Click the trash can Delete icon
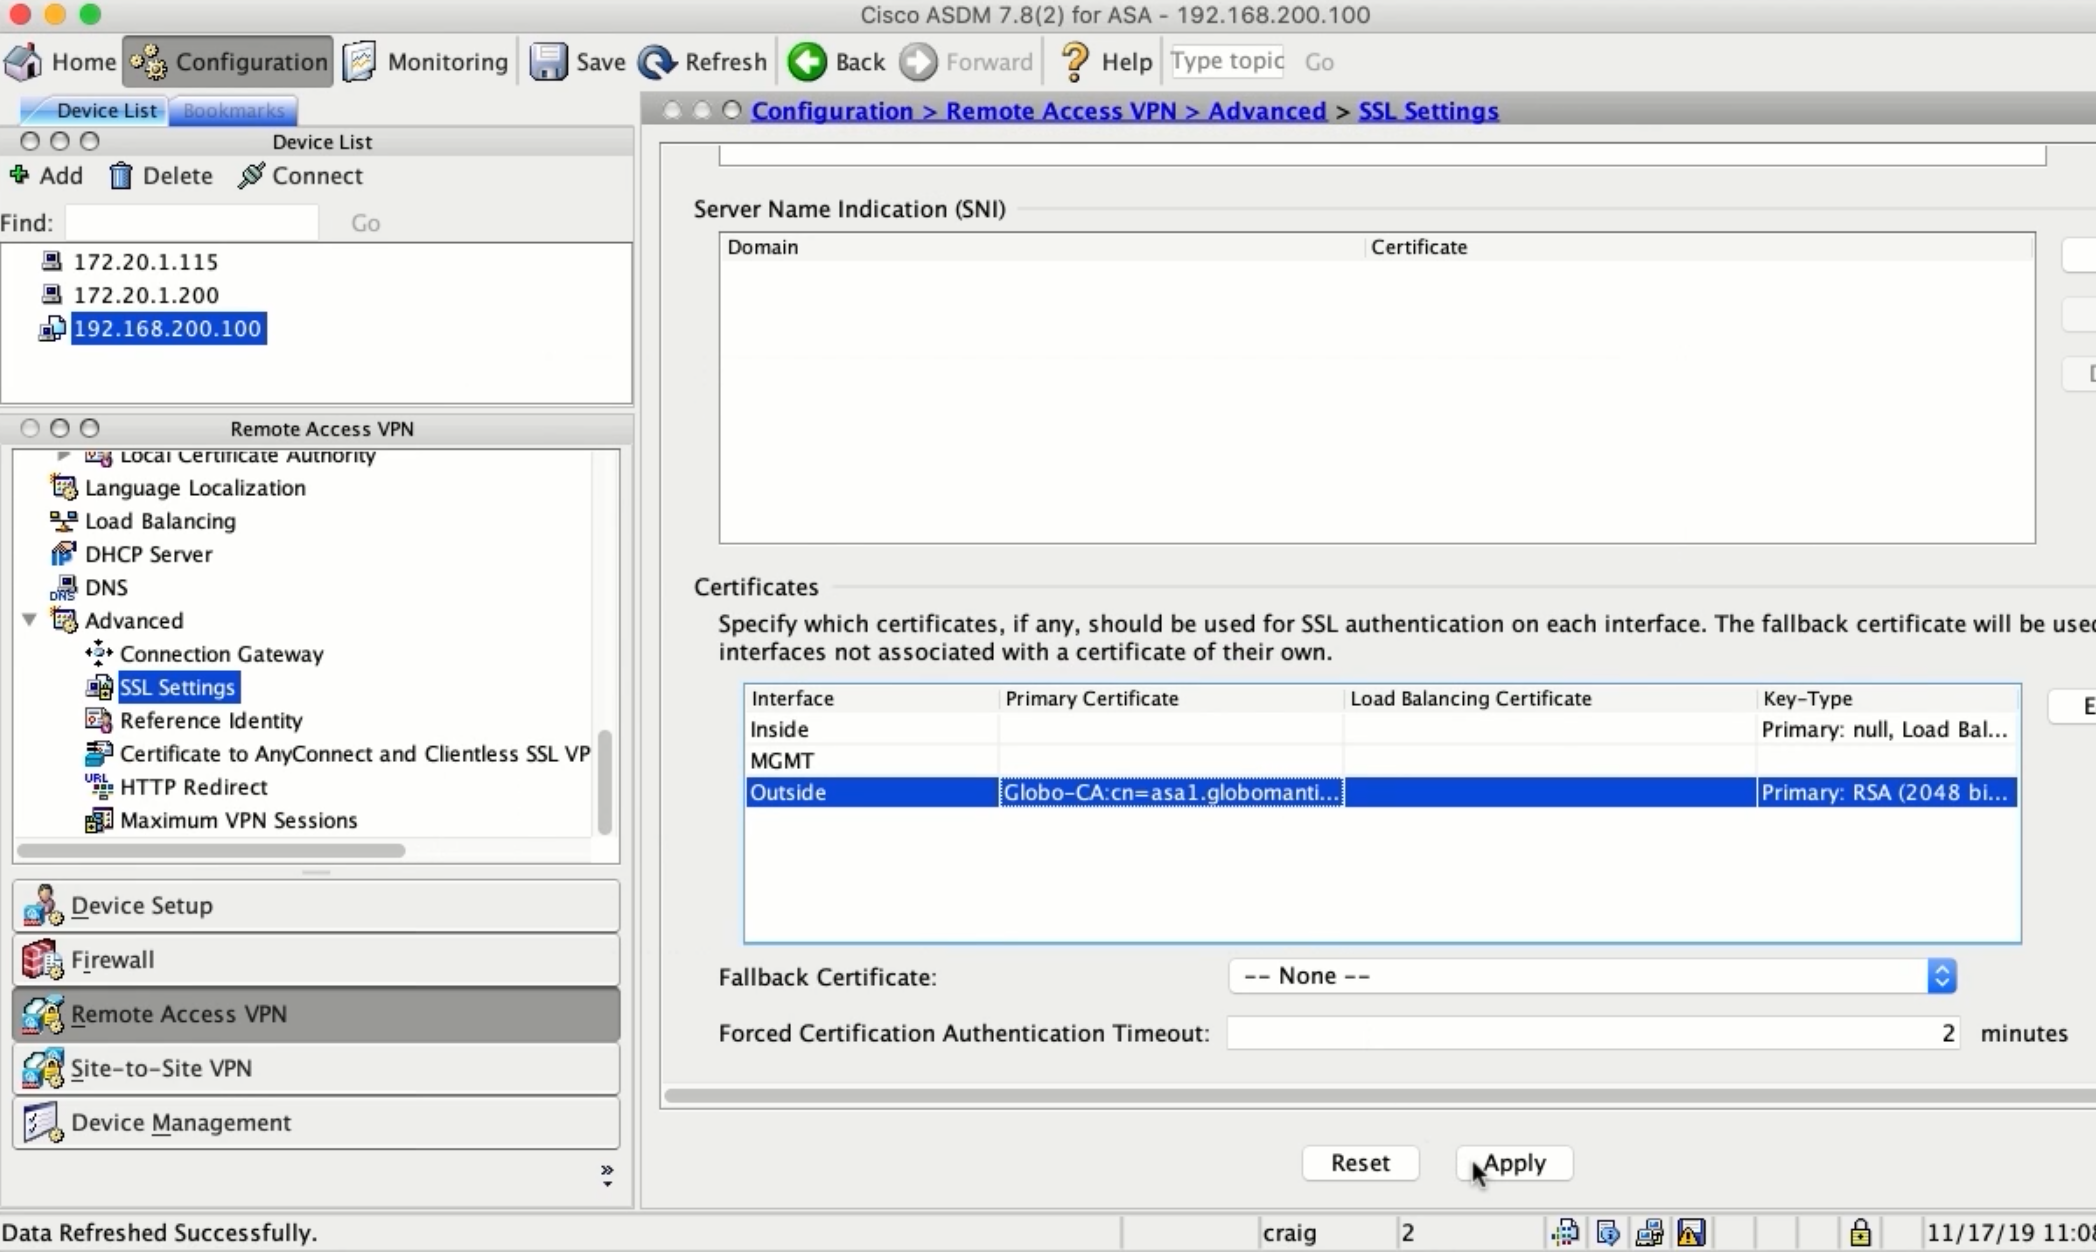2096x1252 pixels. pyautogui.click(x=121, y=176)
